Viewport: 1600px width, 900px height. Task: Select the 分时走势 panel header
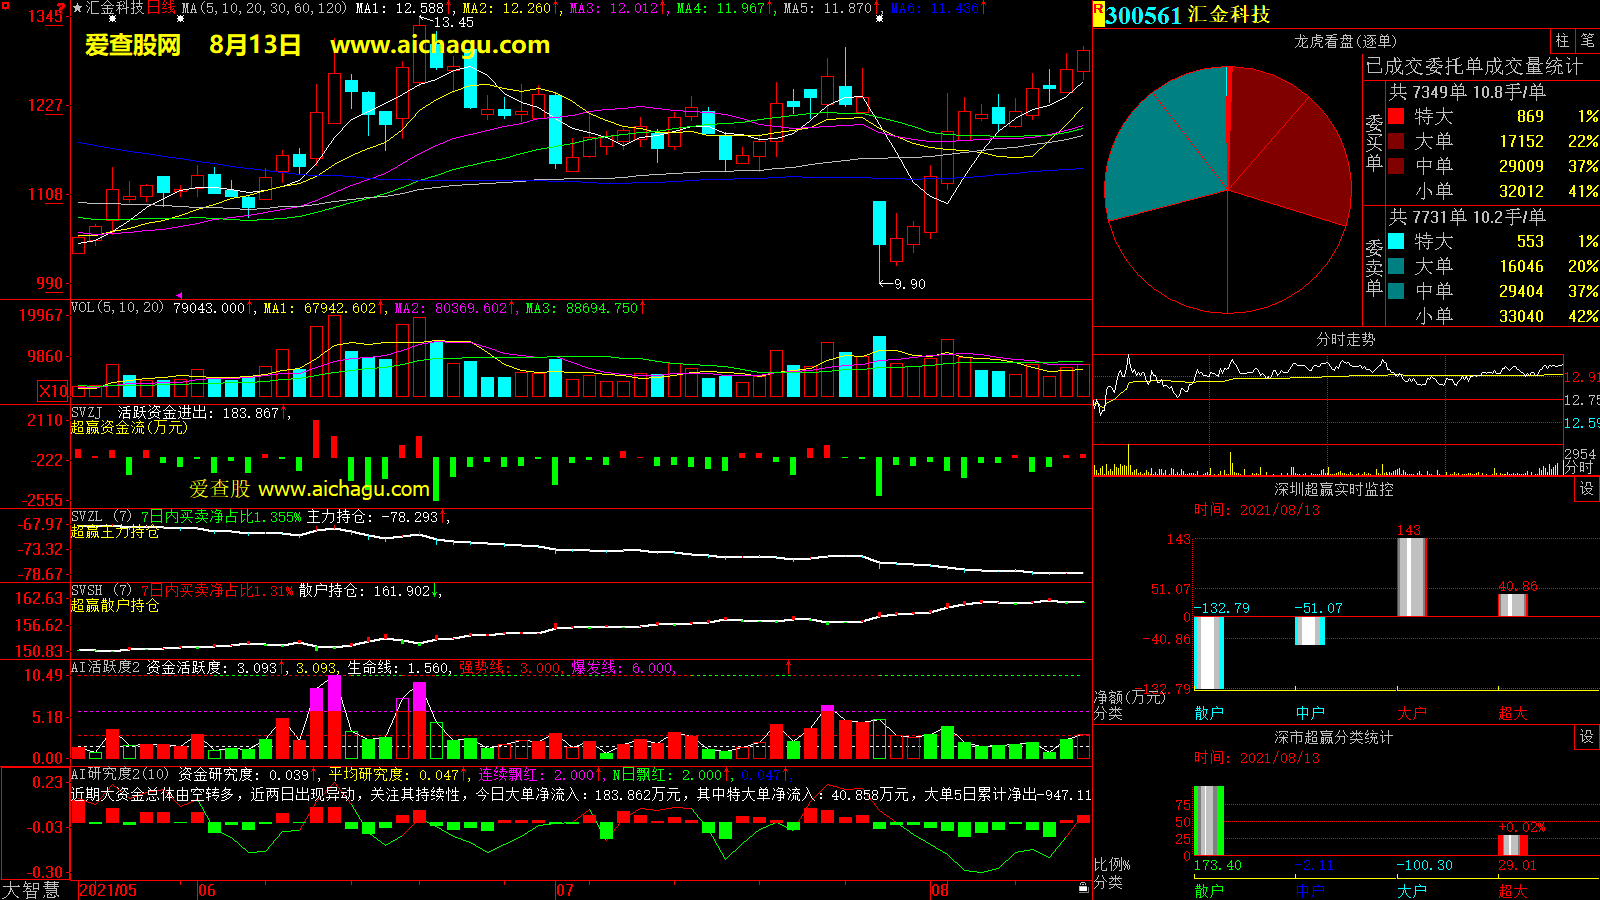(x=1345, y=340)
